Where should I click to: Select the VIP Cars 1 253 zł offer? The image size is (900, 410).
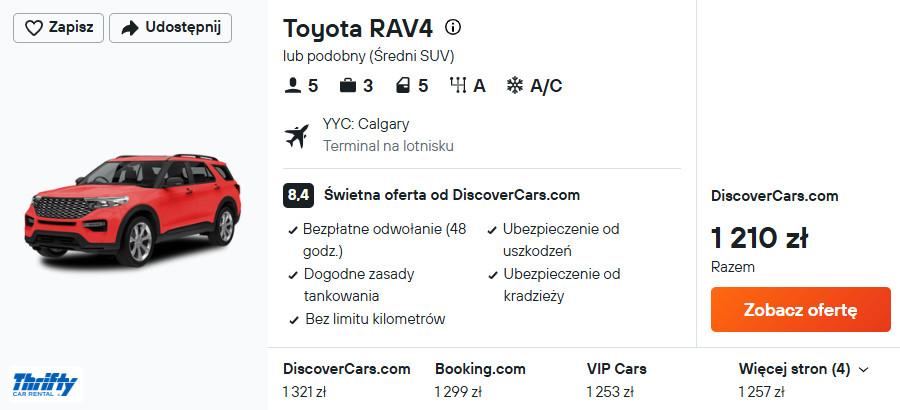pyautogui.click(x=616, y=379)
